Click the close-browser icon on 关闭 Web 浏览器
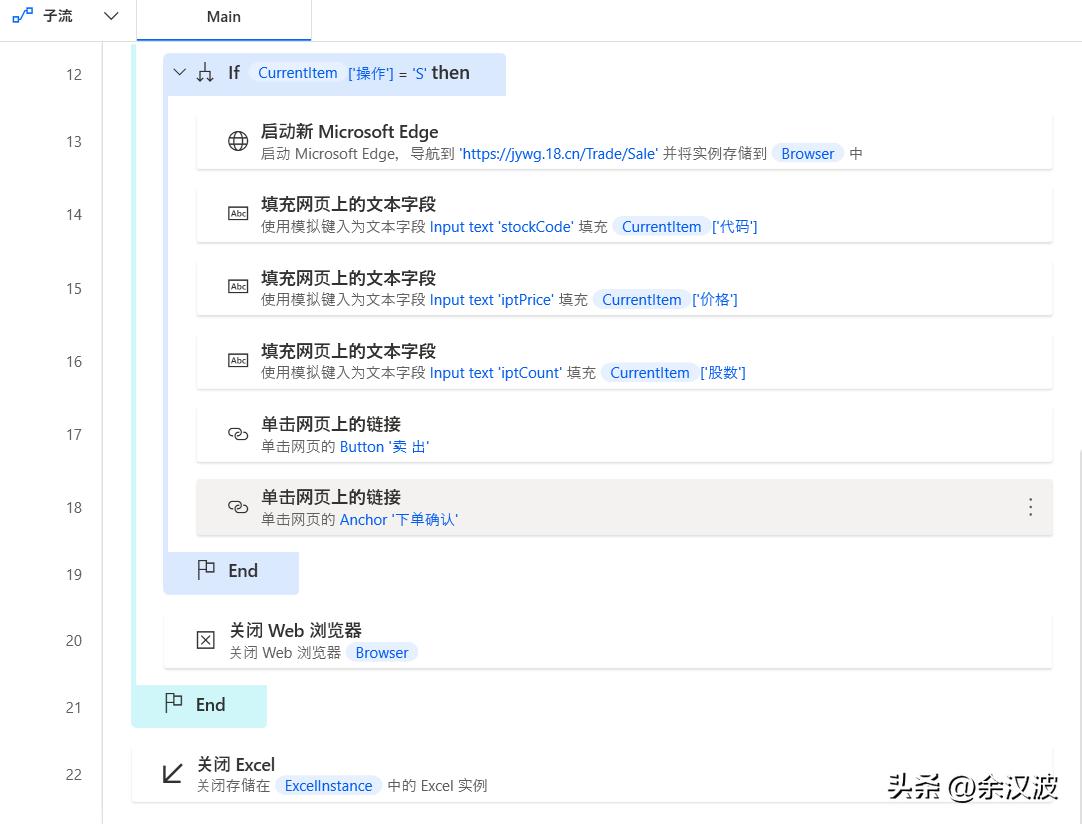This screenshot has height=824, width=1082. pos(205,640)
